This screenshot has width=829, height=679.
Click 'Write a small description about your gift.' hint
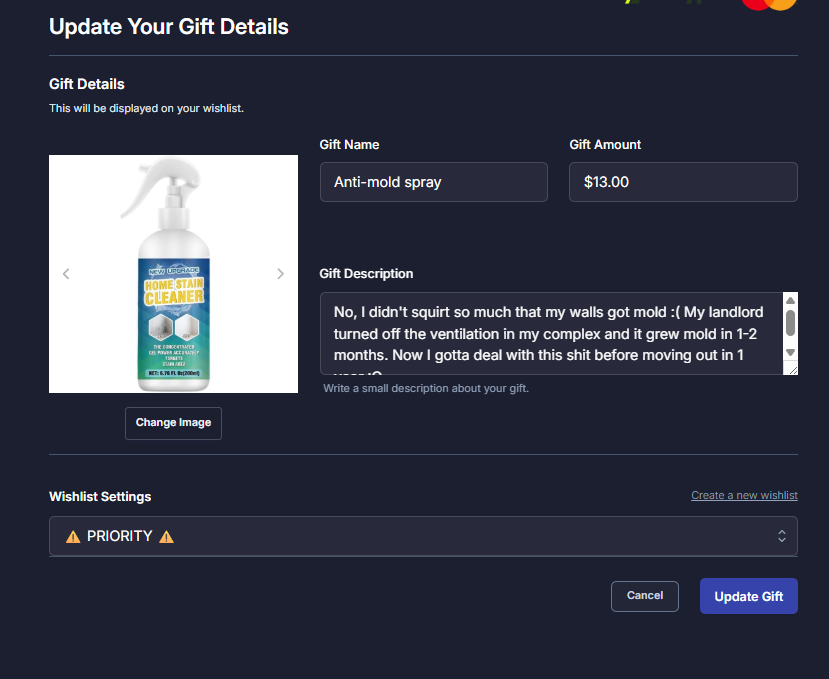click(426, 388)
